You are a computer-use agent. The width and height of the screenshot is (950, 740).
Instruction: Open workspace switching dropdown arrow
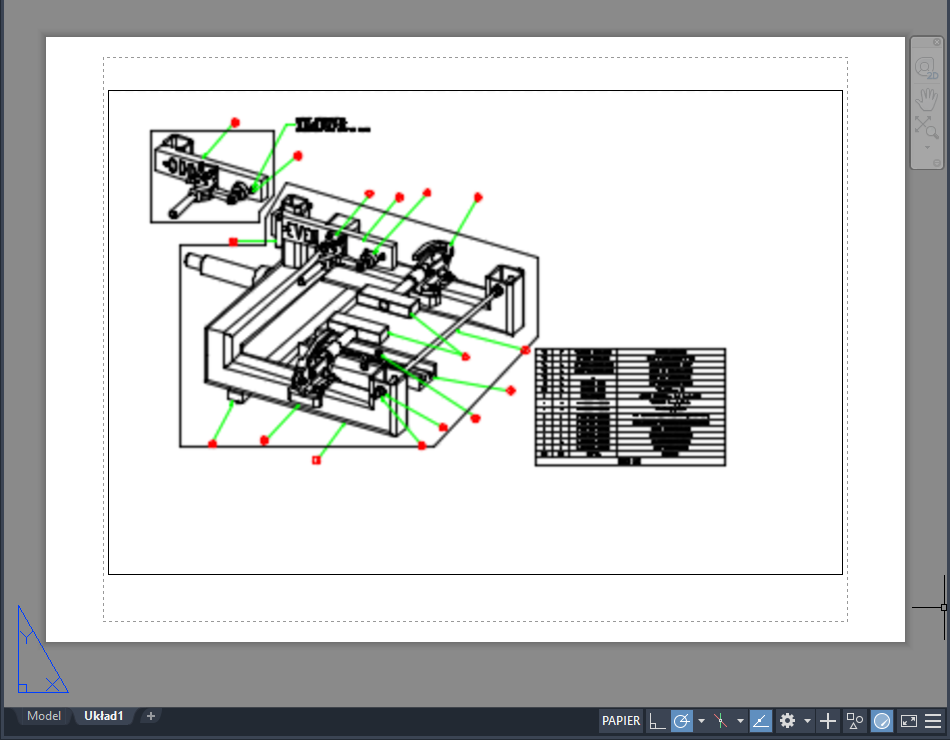click(807, 721)
